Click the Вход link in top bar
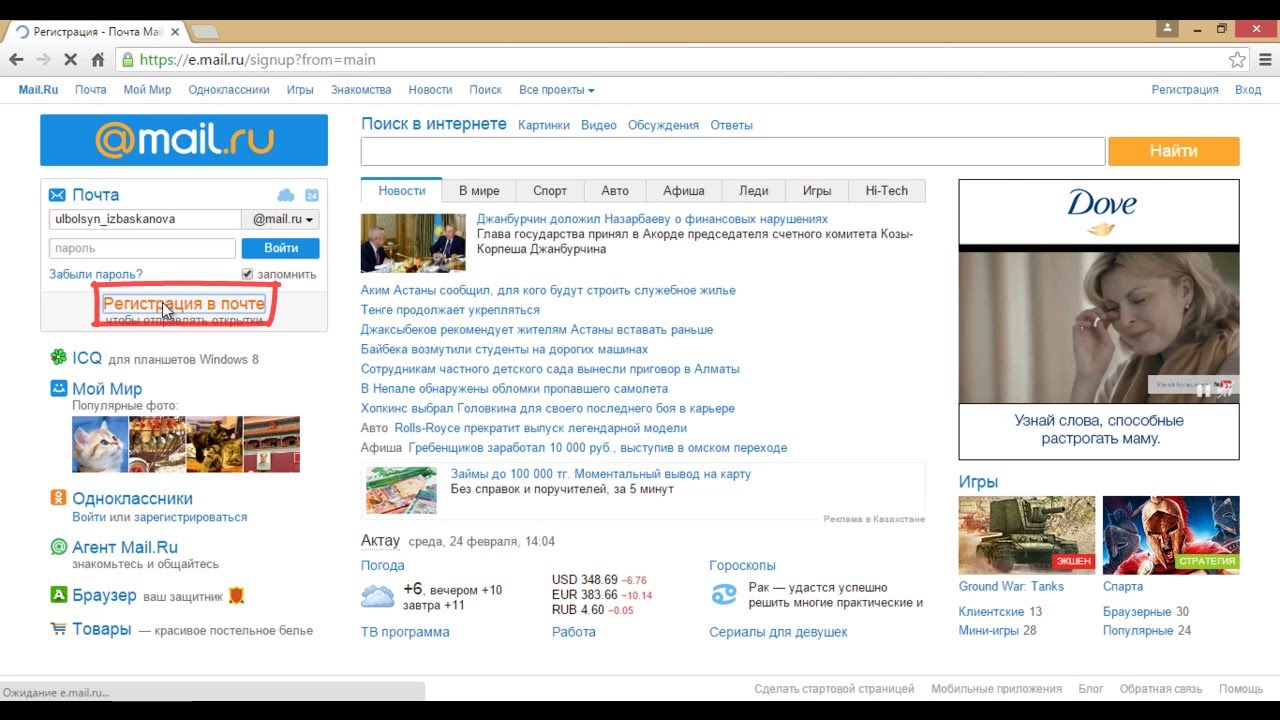Screen dimensions: 1280x720 point(1248,90)
